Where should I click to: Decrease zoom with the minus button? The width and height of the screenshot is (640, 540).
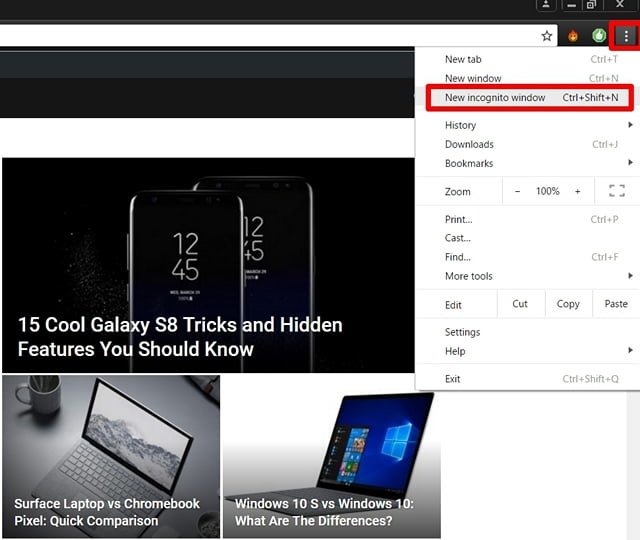point(517,191)
